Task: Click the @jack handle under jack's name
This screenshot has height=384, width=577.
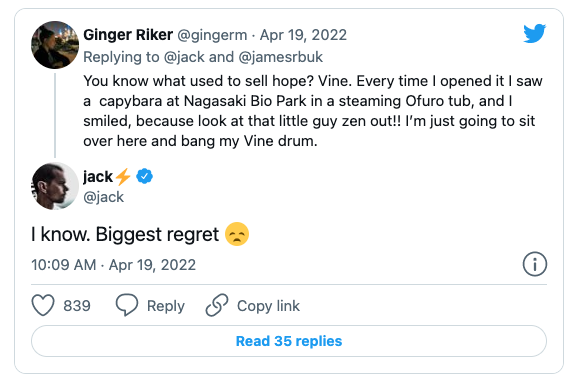Action: pos(103,197)
